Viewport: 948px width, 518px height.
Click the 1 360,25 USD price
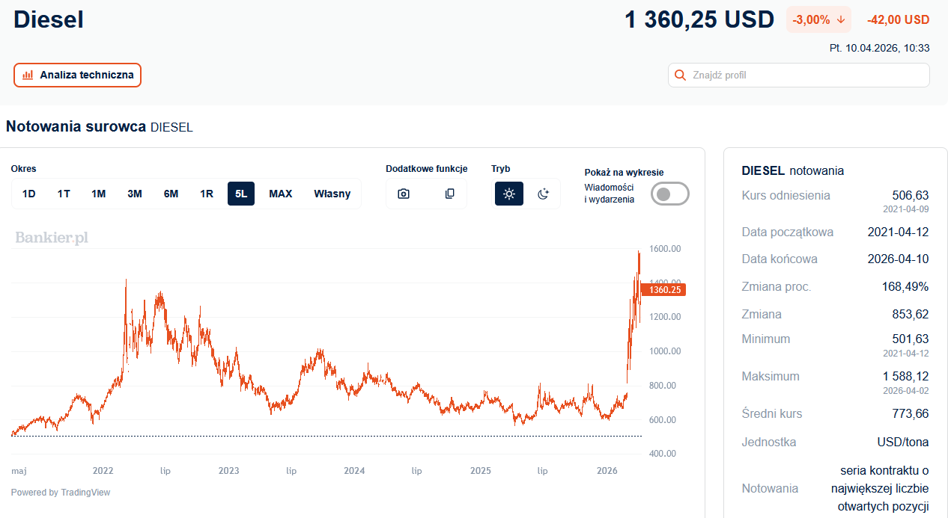(x=699, y=20)
